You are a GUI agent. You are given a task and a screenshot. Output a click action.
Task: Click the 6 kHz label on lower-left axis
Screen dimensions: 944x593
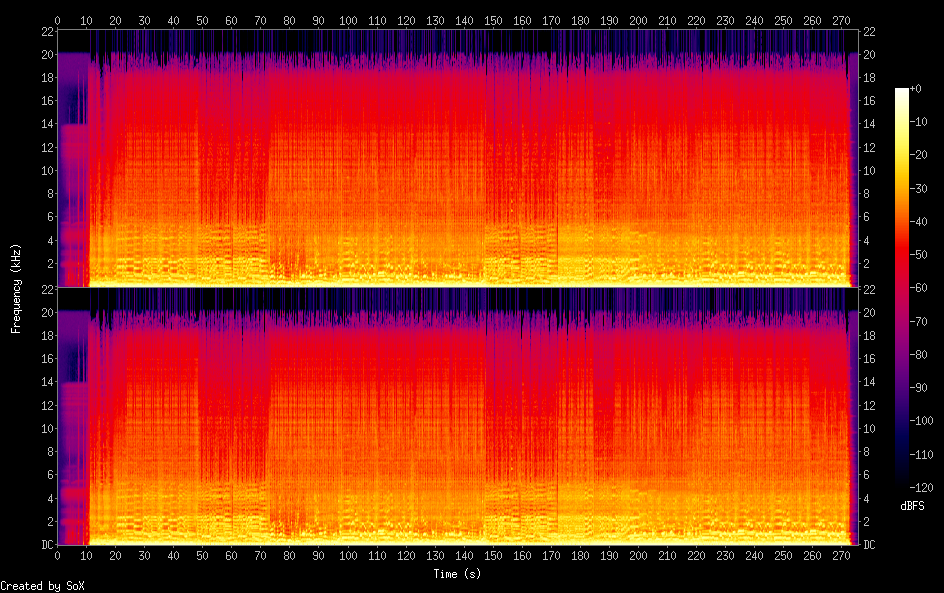[x=48, y=475]
